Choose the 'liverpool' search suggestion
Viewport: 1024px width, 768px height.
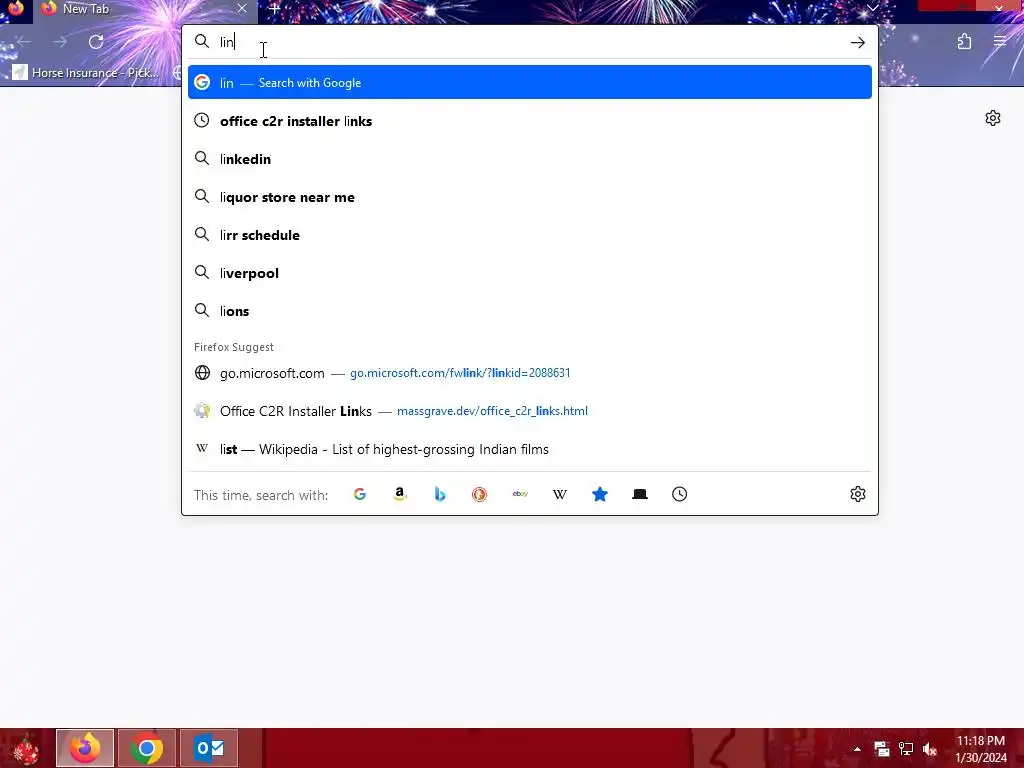tap(530, 272)
